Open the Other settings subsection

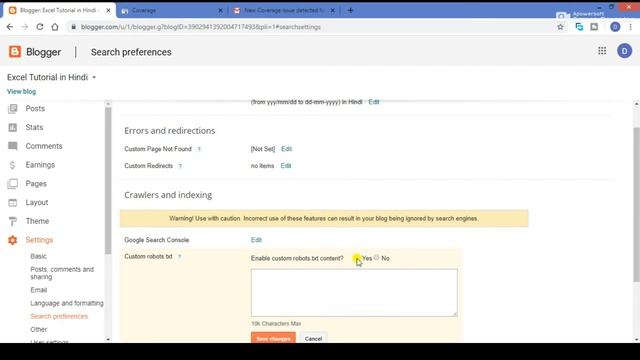39,329
